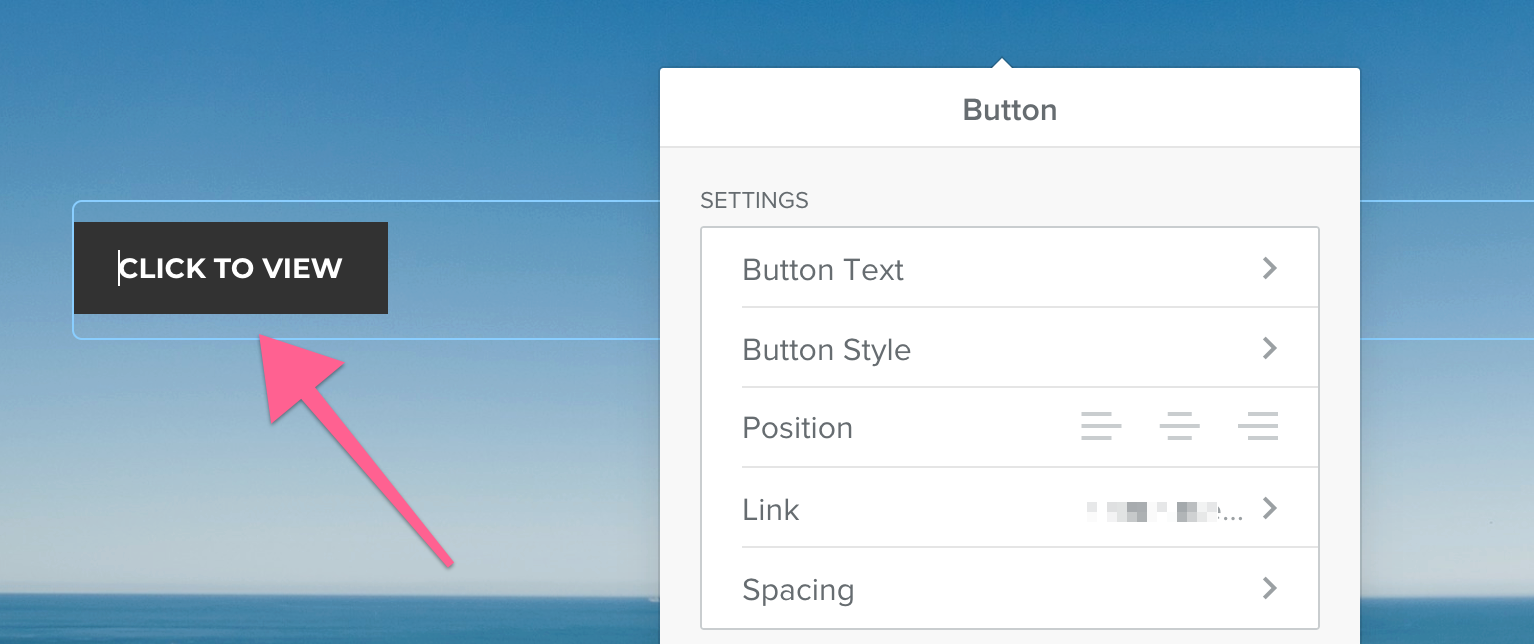Open the Link settings row
This screenshot has height=644, width=1534.
tap(1010, 508)
